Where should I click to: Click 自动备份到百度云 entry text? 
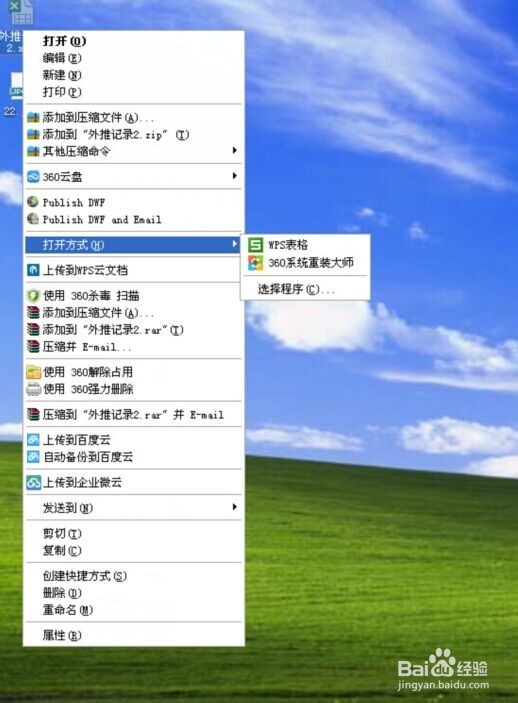88,457
